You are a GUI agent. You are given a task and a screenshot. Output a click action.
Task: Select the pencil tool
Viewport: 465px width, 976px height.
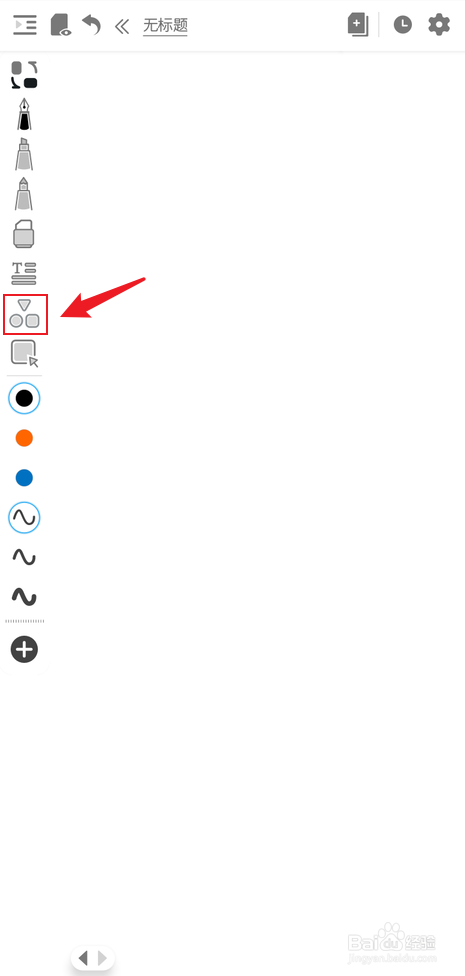(x=24, y=194)
